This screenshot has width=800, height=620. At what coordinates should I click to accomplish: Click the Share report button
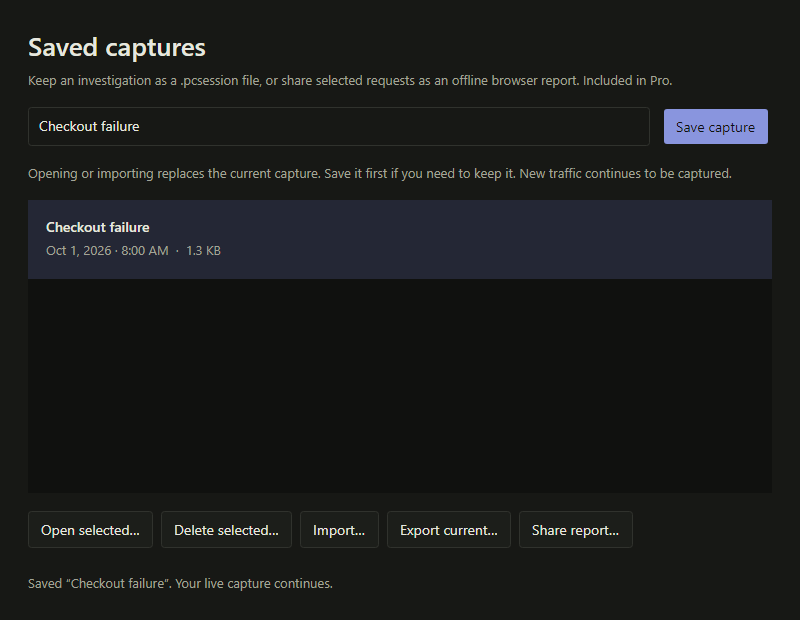tap(576, 530)
